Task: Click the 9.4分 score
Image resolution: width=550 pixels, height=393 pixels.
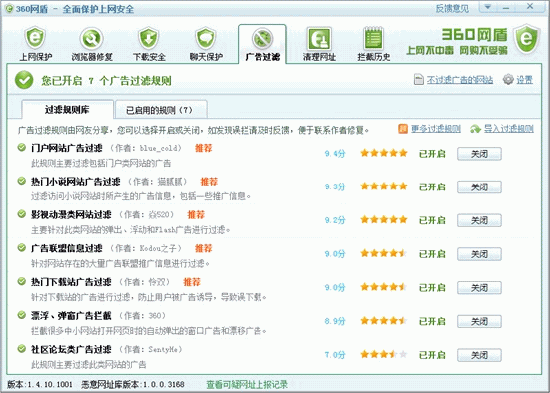Action: [335, 153]
